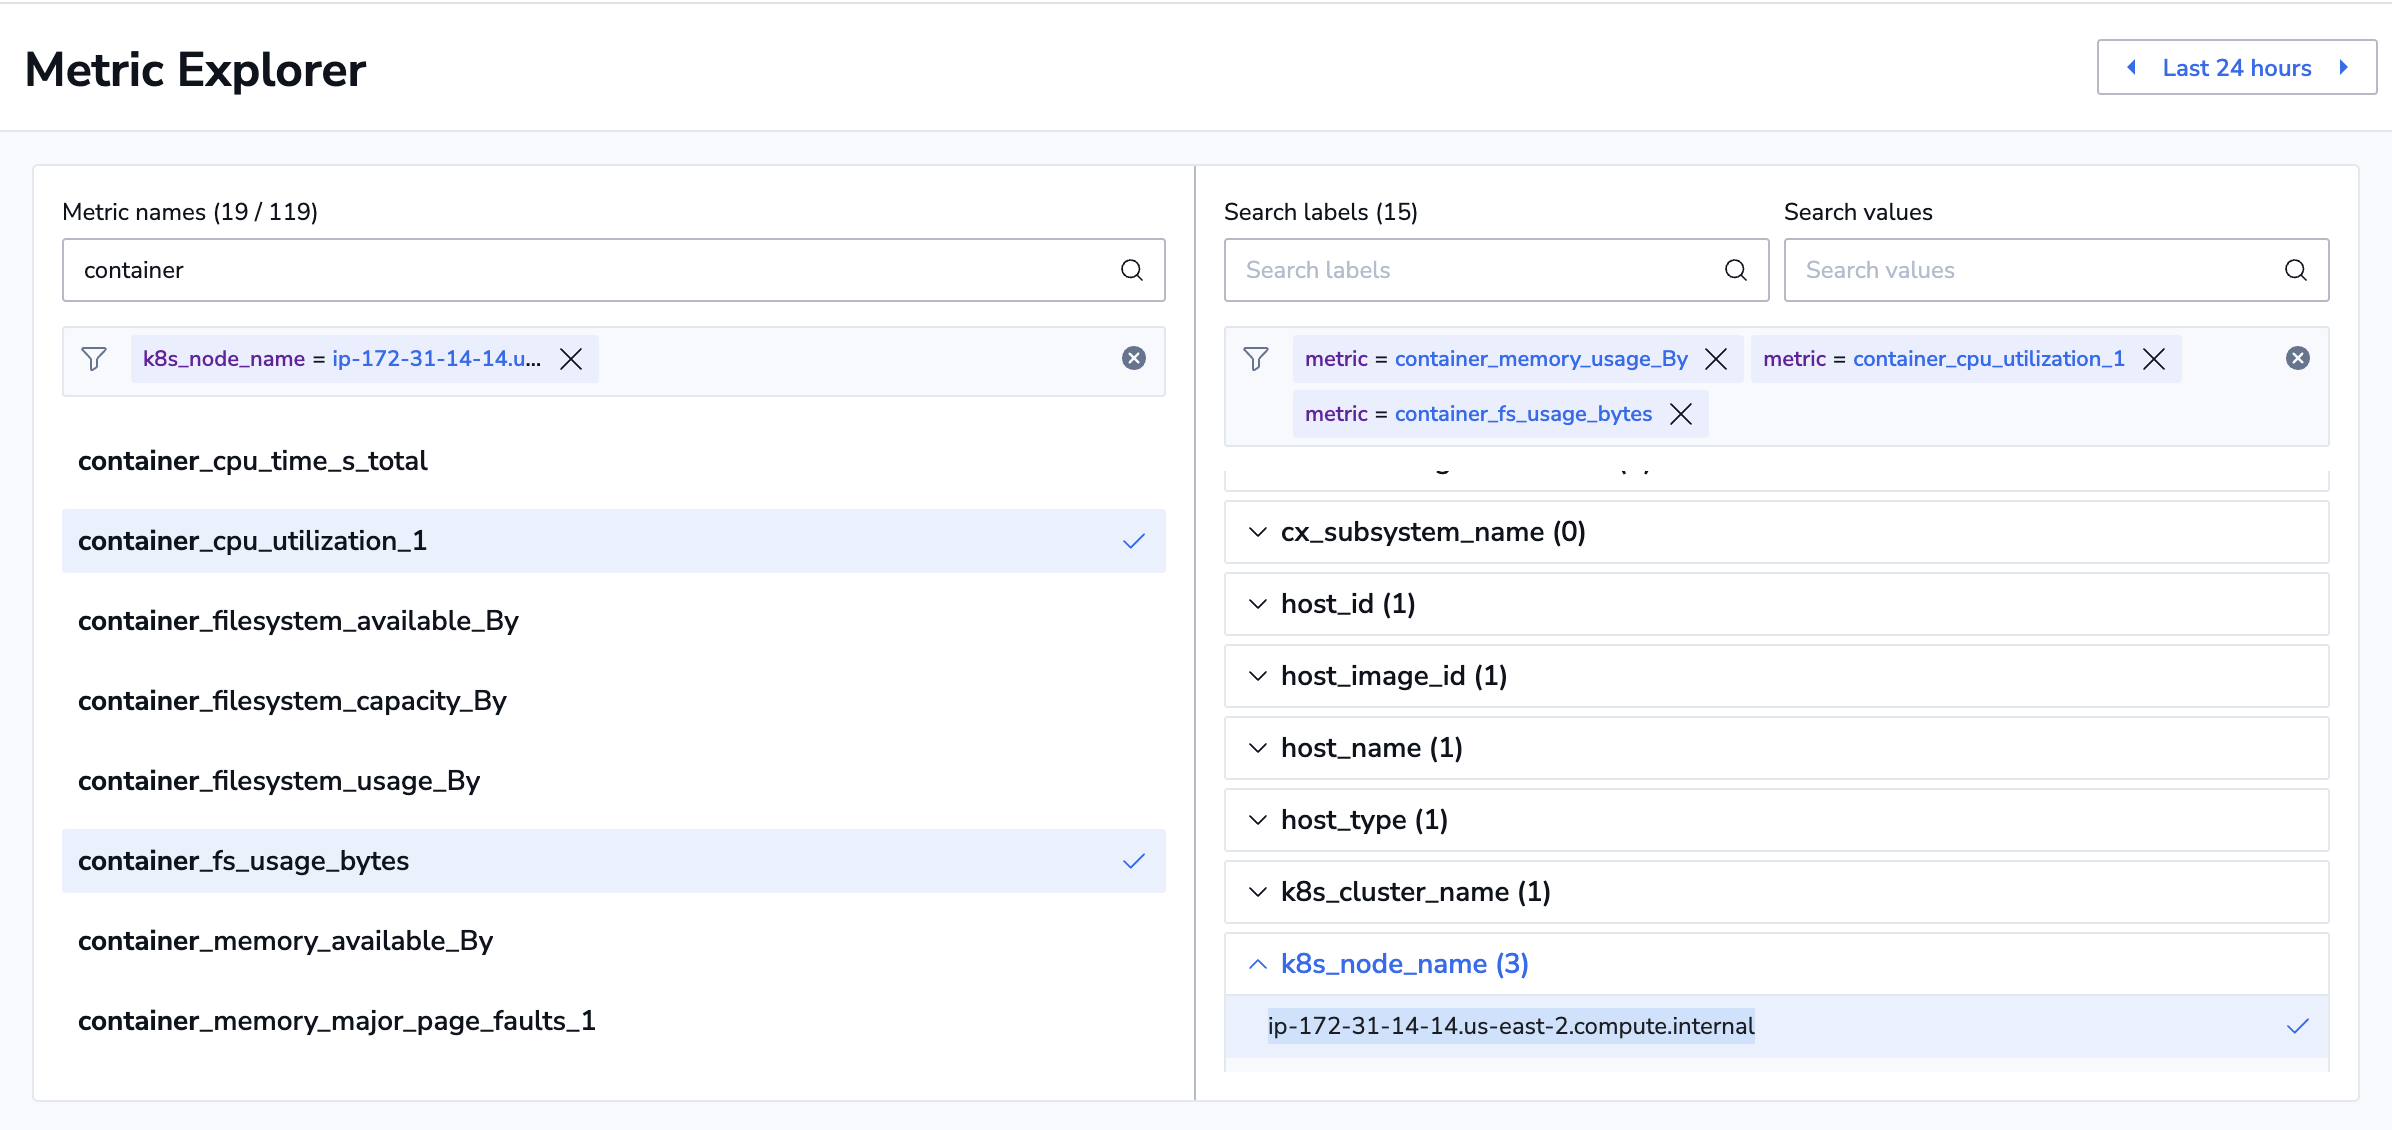Go to next time range arrow
The width and height of the screenshot is (2392, 1130).
(x=2343, y=67)
